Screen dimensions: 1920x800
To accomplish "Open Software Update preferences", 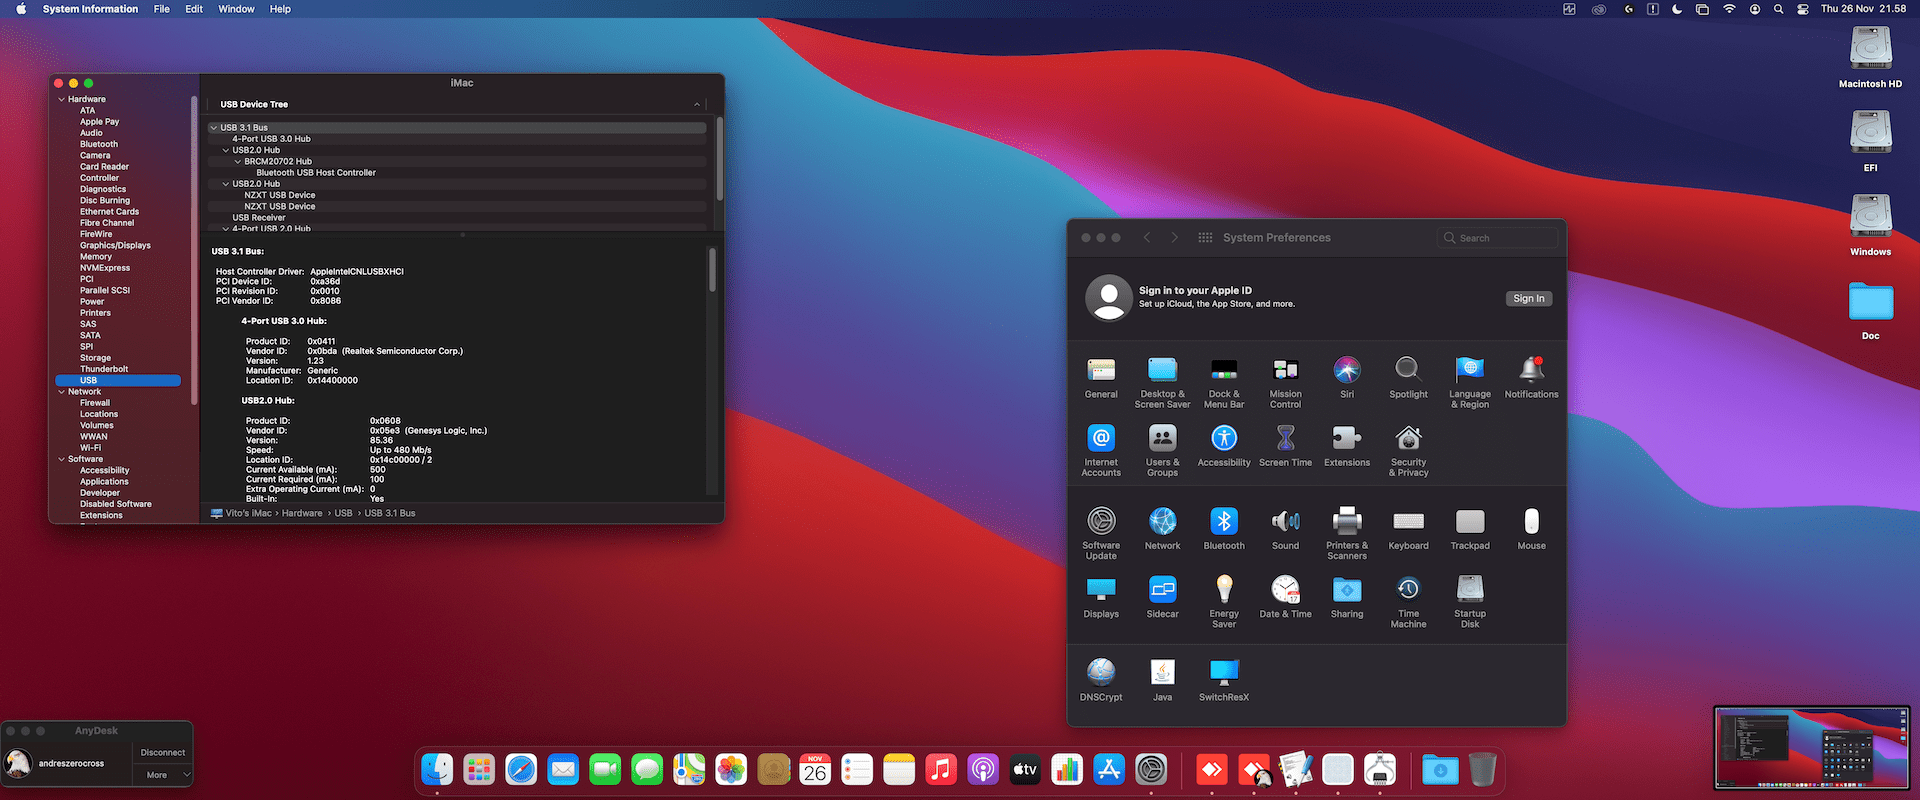I will pos(1101,522).
